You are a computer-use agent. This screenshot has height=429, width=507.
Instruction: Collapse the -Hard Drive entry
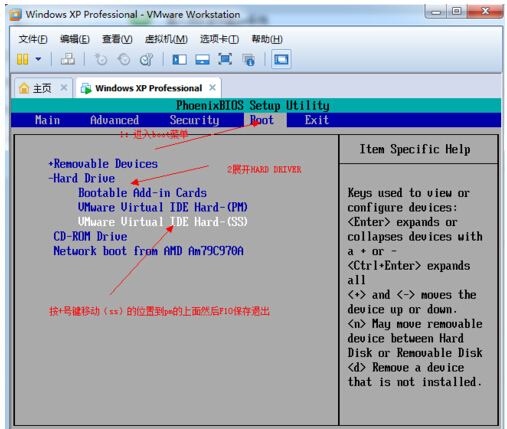pyautogui.click(x=82, y=178)
